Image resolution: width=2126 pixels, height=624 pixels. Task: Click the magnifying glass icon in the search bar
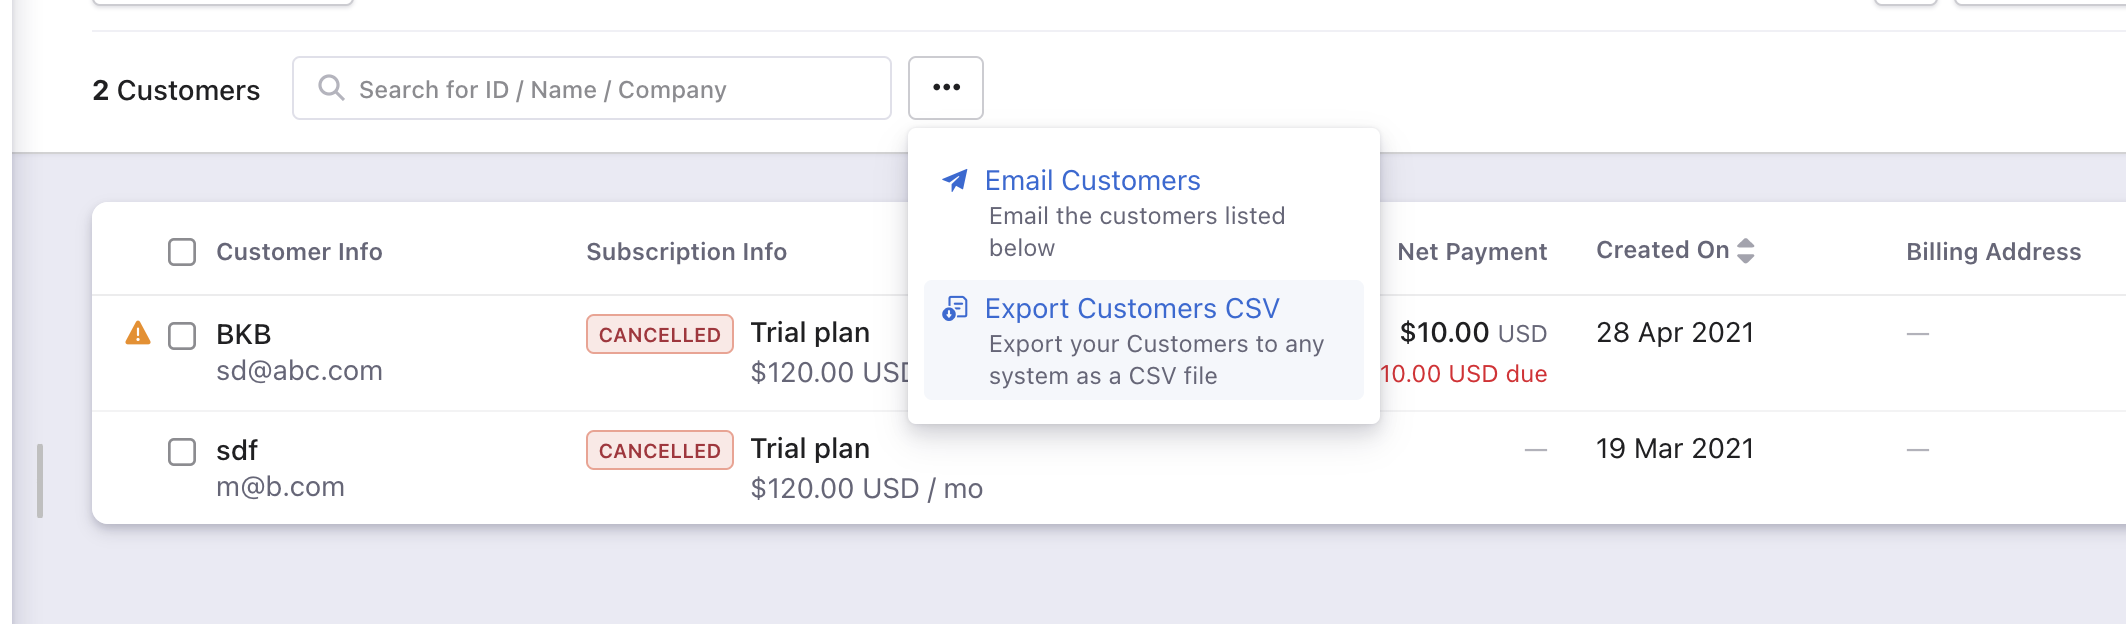(x=330, y=88)
